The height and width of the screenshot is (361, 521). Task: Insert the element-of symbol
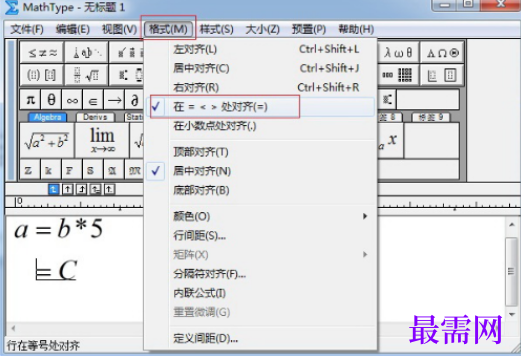93,99
